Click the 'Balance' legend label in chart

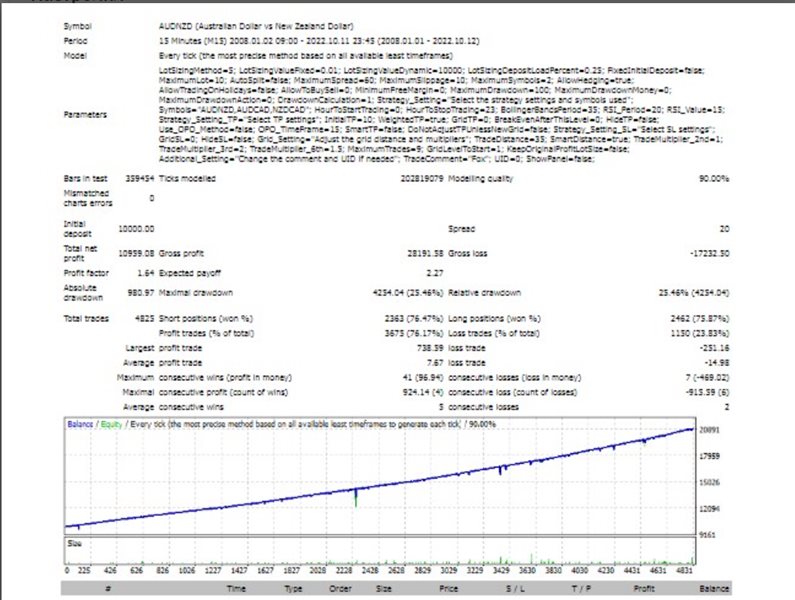(x=80, y=424)
